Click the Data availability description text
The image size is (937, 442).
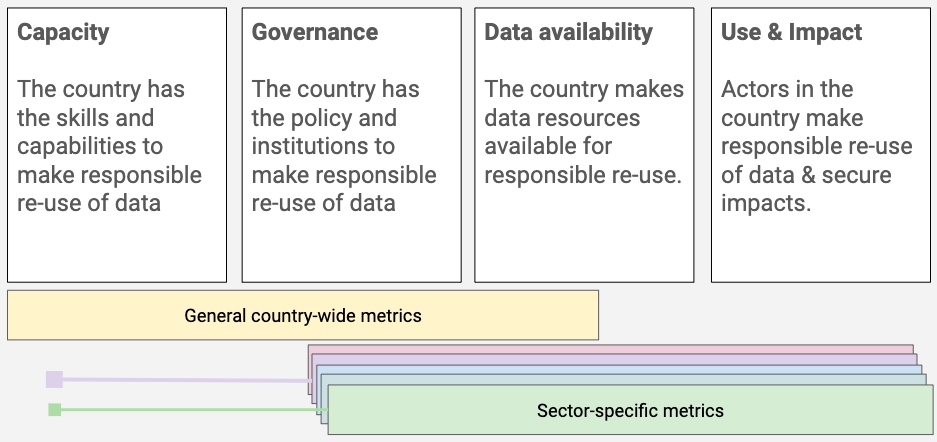[x=584, y=131]
